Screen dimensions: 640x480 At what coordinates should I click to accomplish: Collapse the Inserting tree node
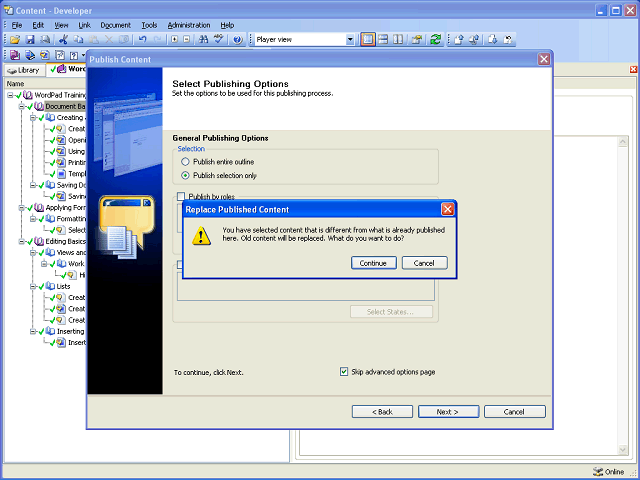point(33,331)
